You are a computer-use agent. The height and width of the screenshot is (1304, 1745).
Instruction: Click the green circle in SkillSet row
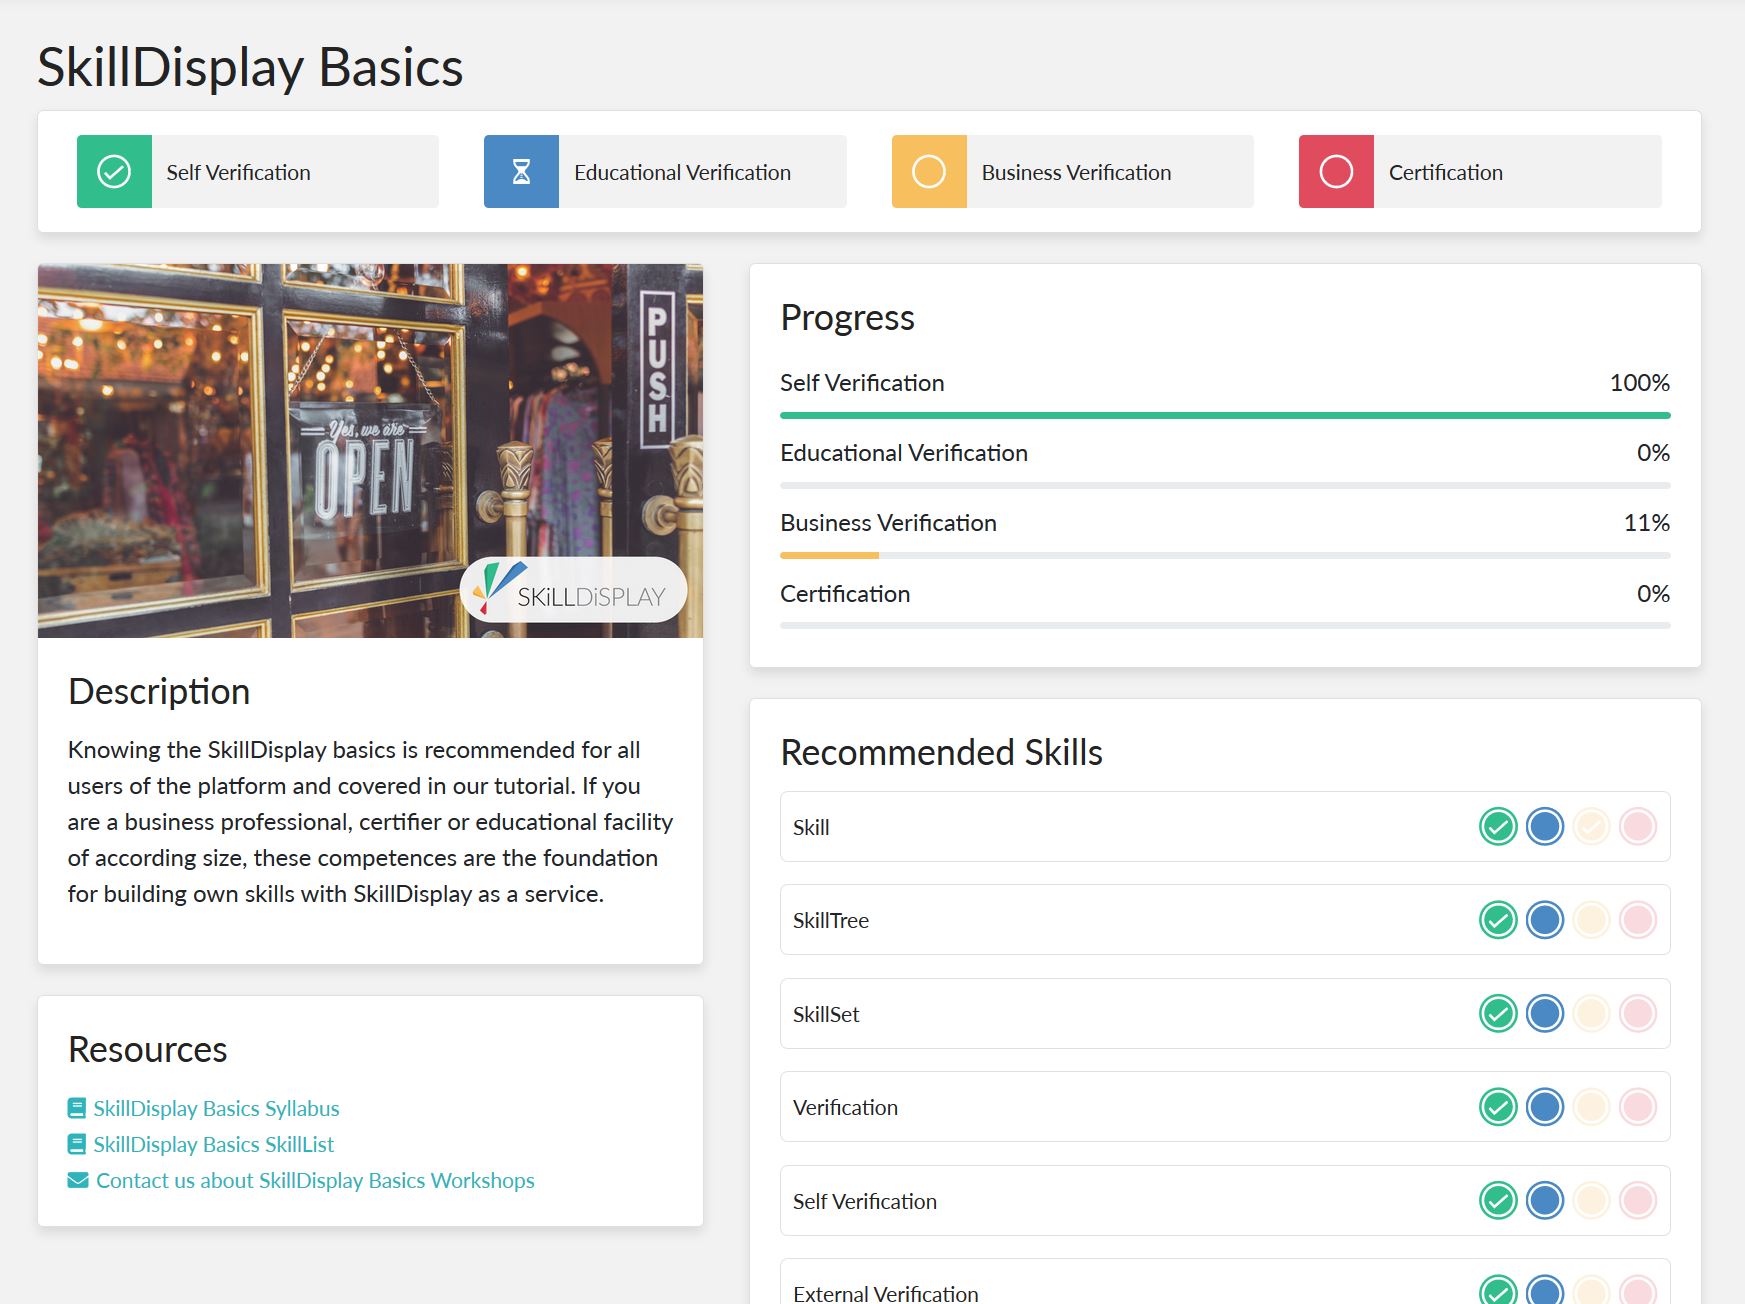point(1498,1014)
